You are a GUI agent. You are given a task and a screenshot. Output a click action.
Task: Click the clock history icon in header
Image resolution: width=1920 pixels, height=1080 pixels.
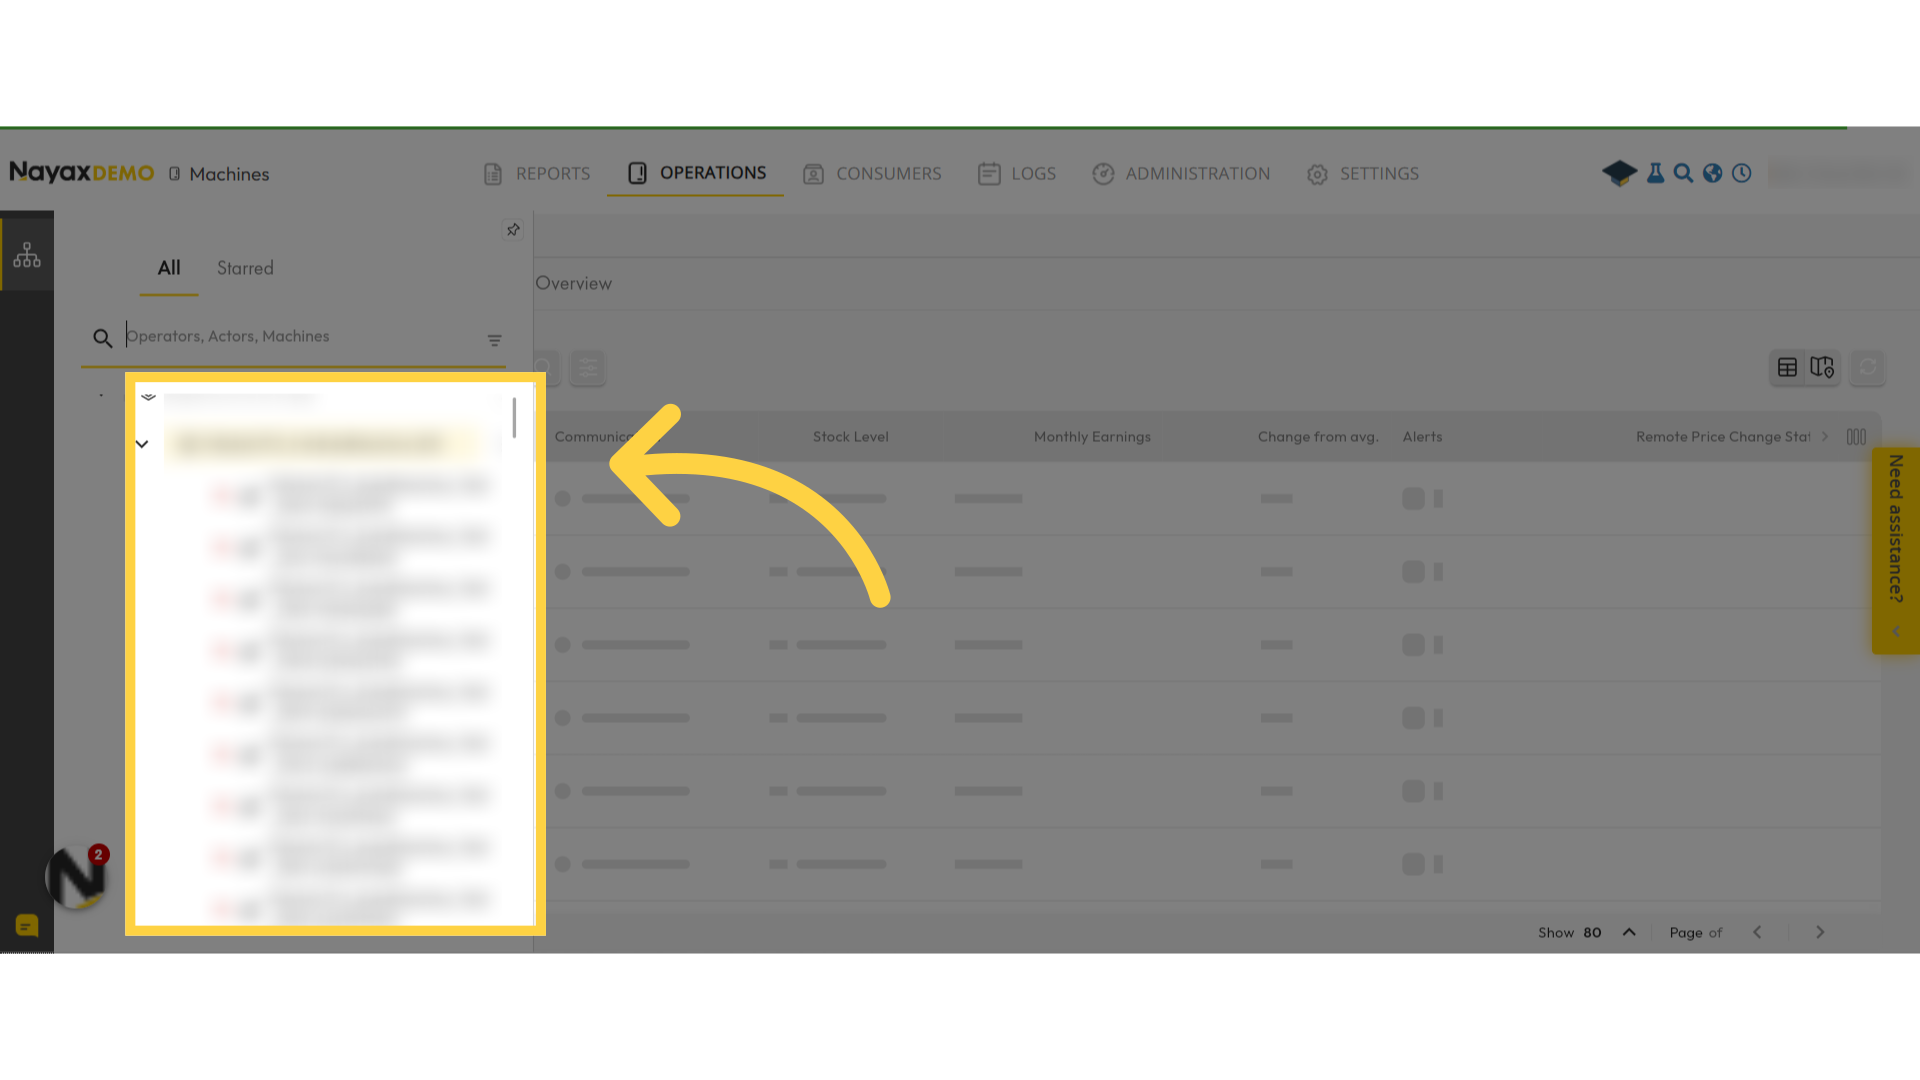tap(1742, 173)
